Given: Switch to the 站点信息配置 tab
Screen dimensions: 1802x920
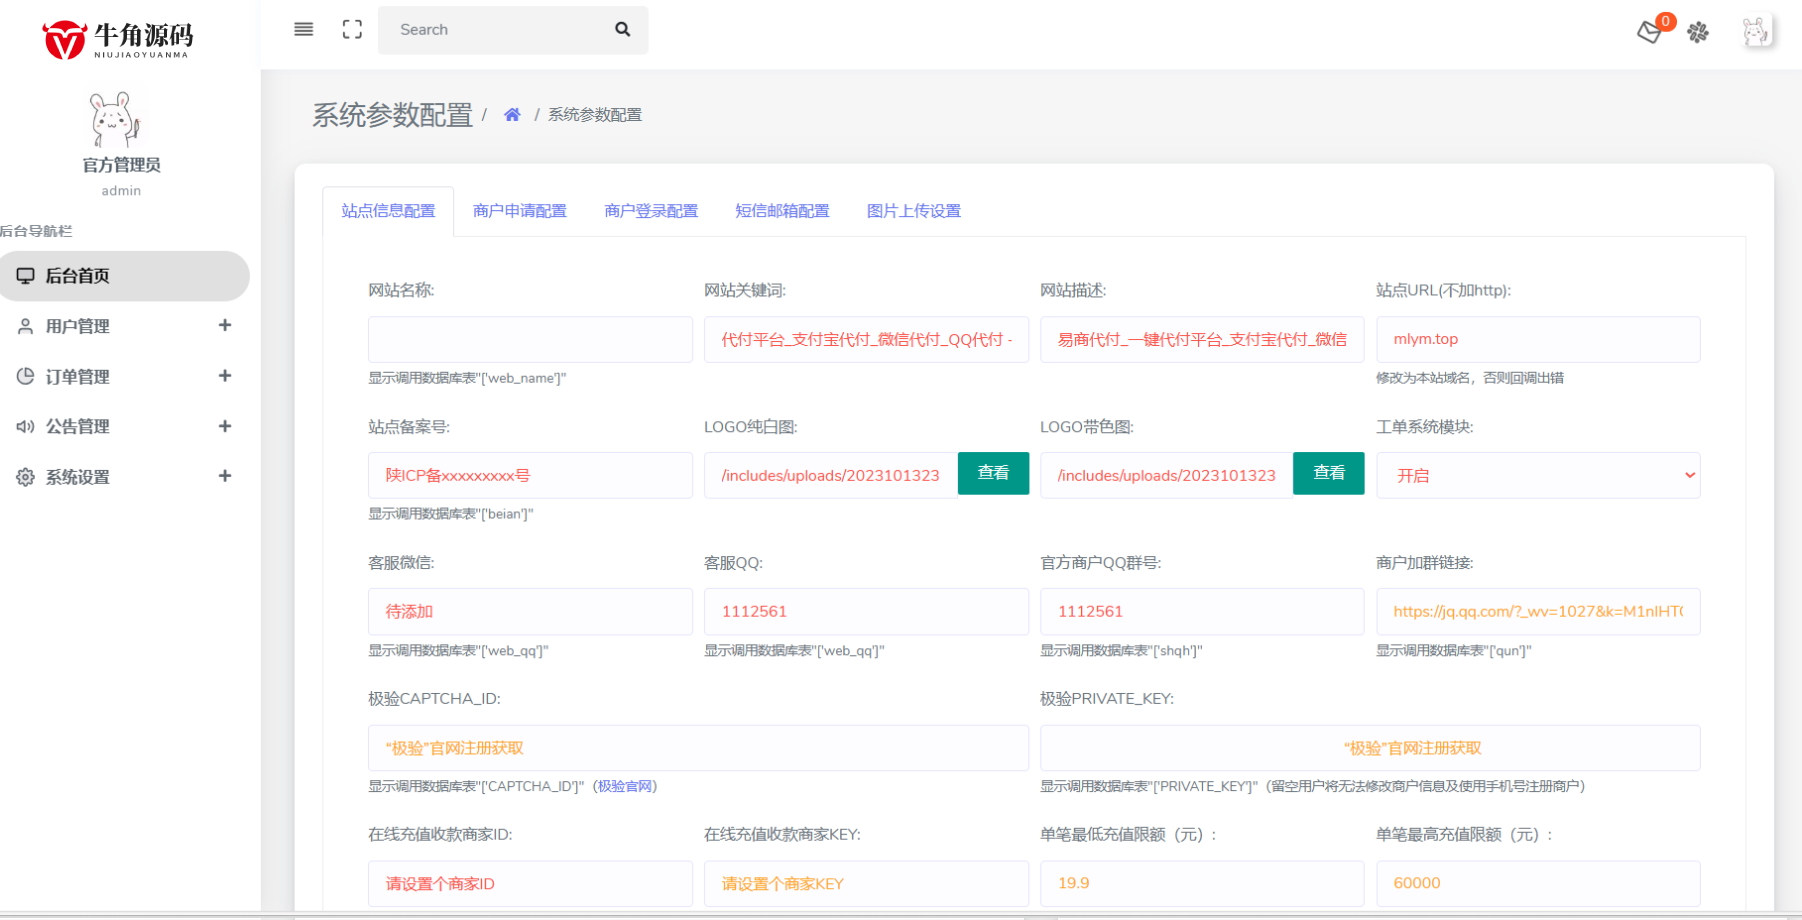Looking at the screenshot, I should click(x=388, y=211).
